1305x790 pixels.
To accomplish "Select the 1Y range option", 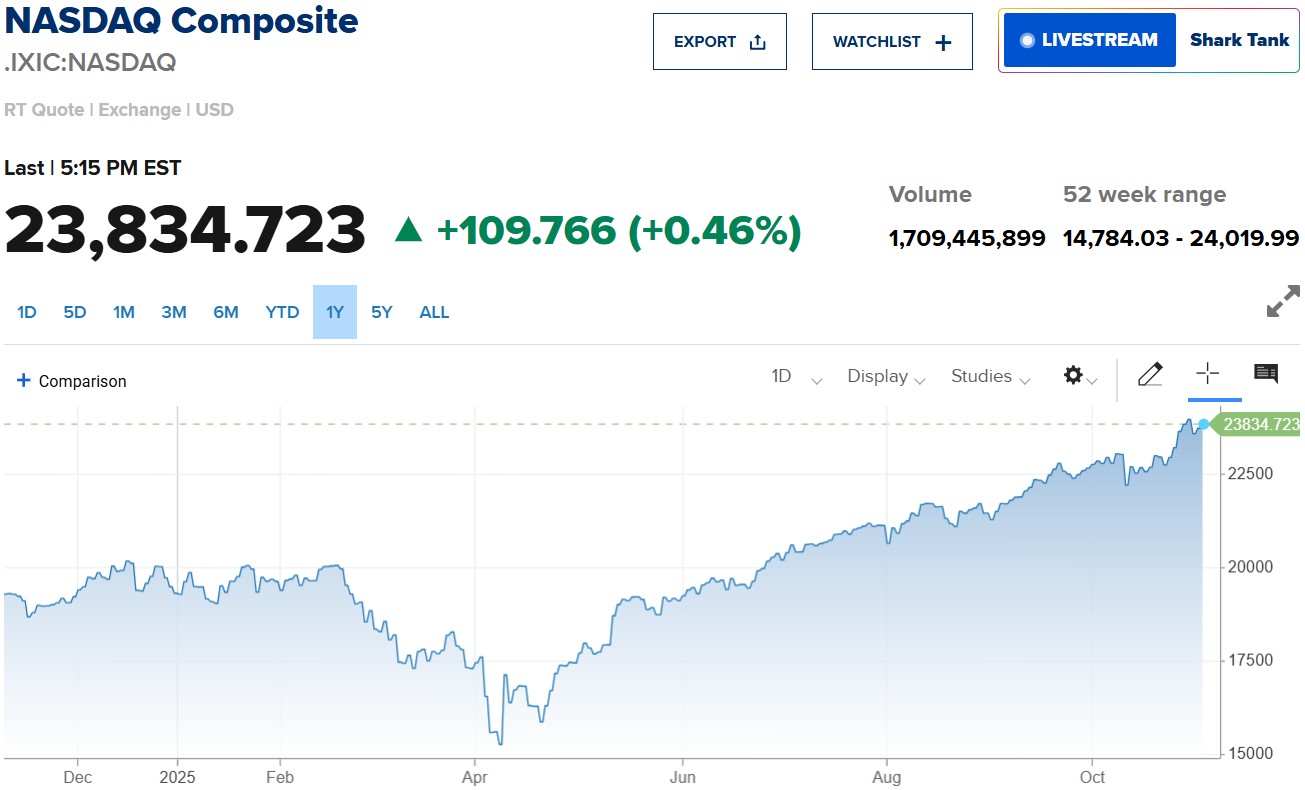I will coord(335,312).
